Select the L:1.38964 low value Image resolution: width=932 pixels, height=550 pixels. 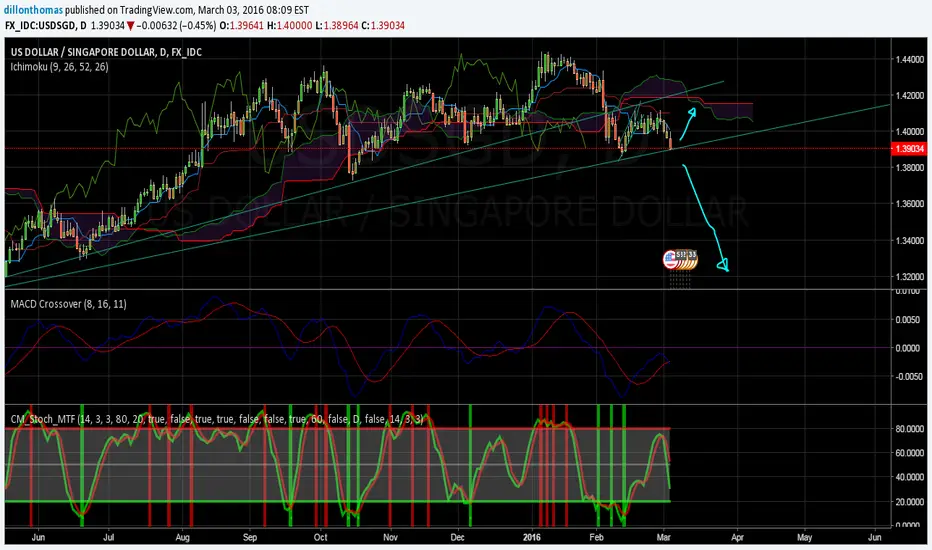tap(336, 26)
